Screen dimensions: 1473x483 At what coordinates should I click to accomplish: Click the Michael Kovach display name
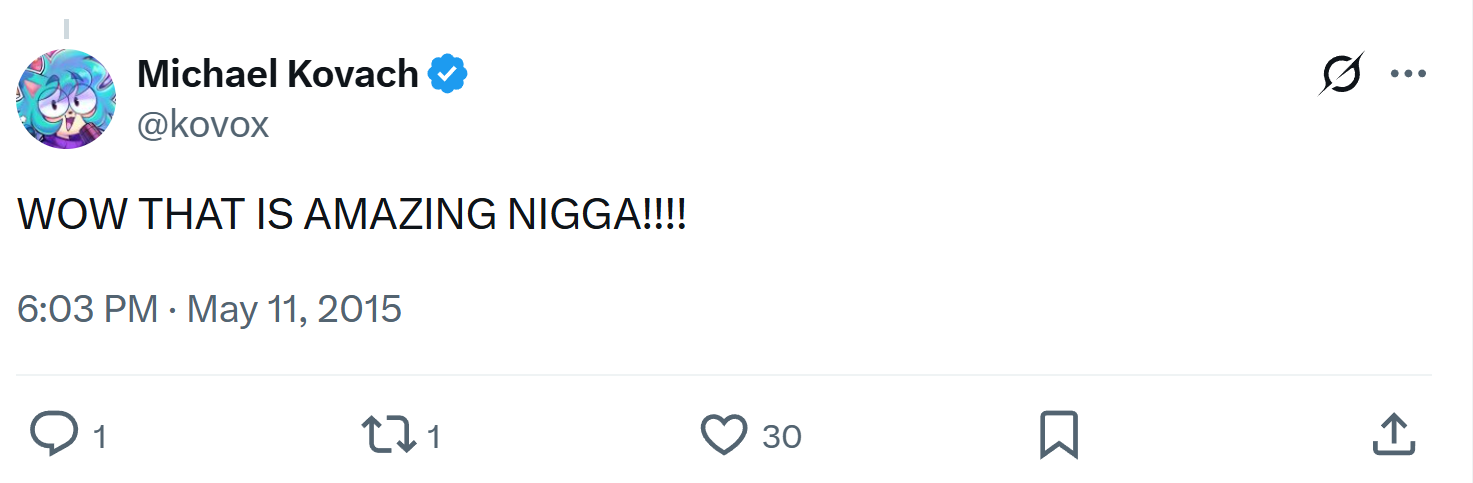[x=277, y=74]
